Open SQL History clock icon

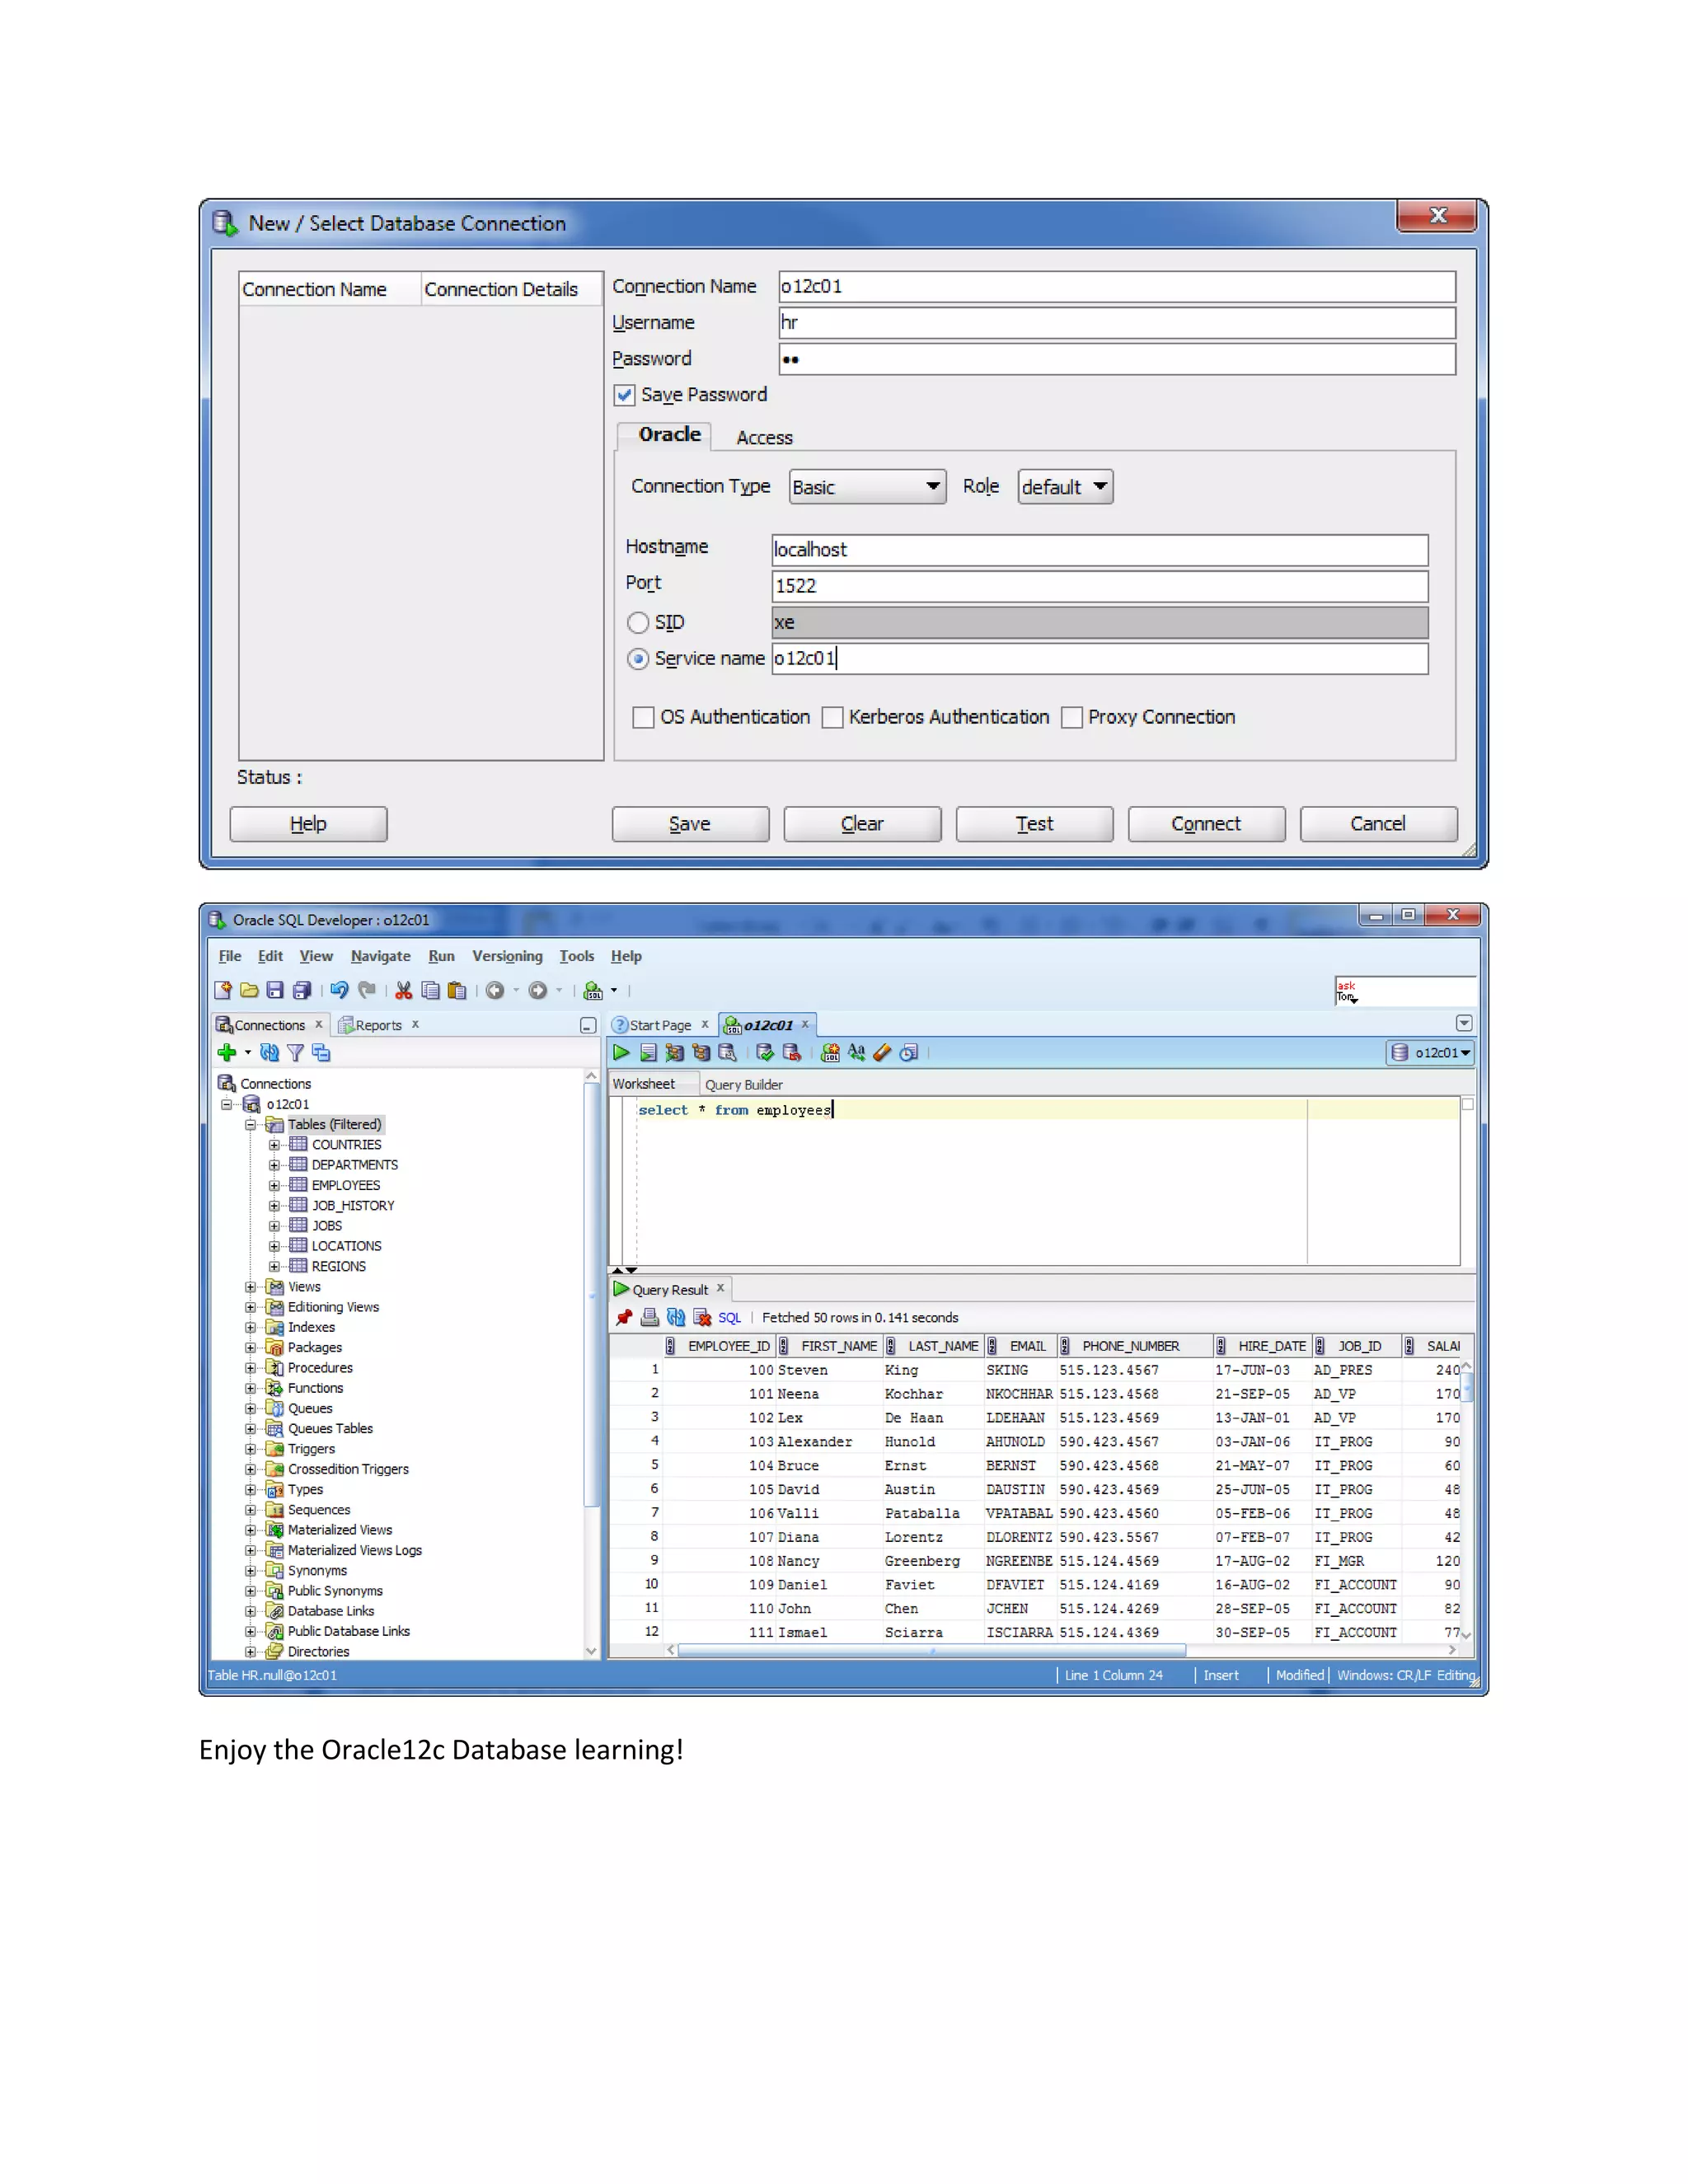click(x=909, y=1052)
